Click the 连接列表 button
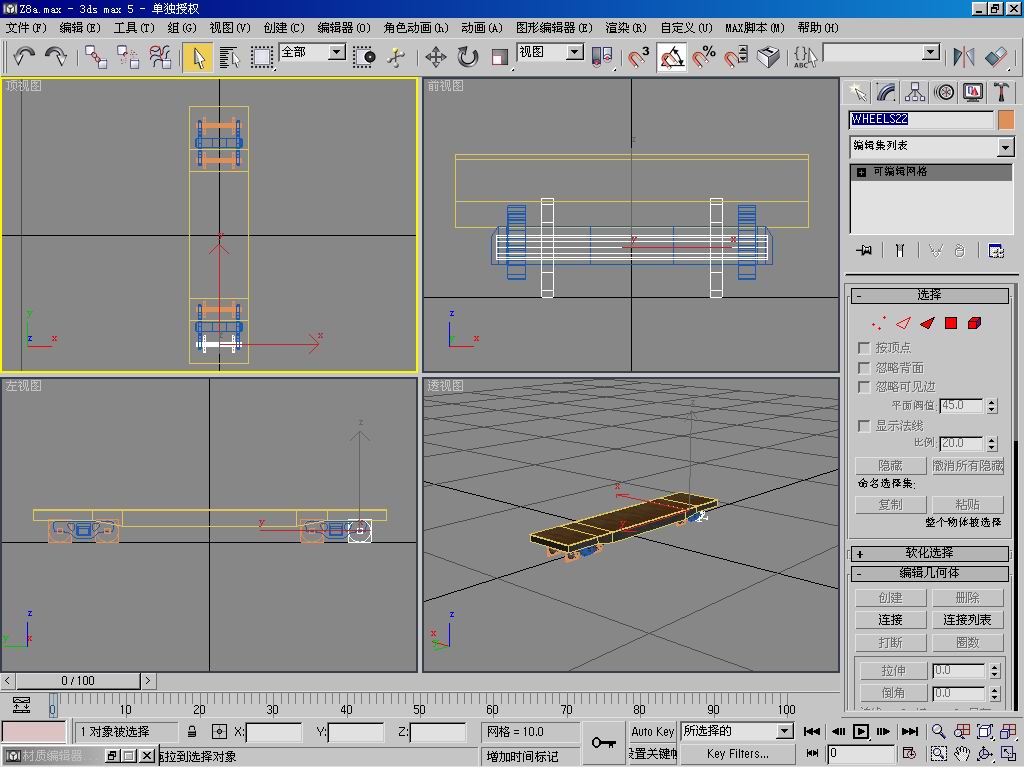The height and width of the screenshot is (768, 1024). [x=967, y=620]
